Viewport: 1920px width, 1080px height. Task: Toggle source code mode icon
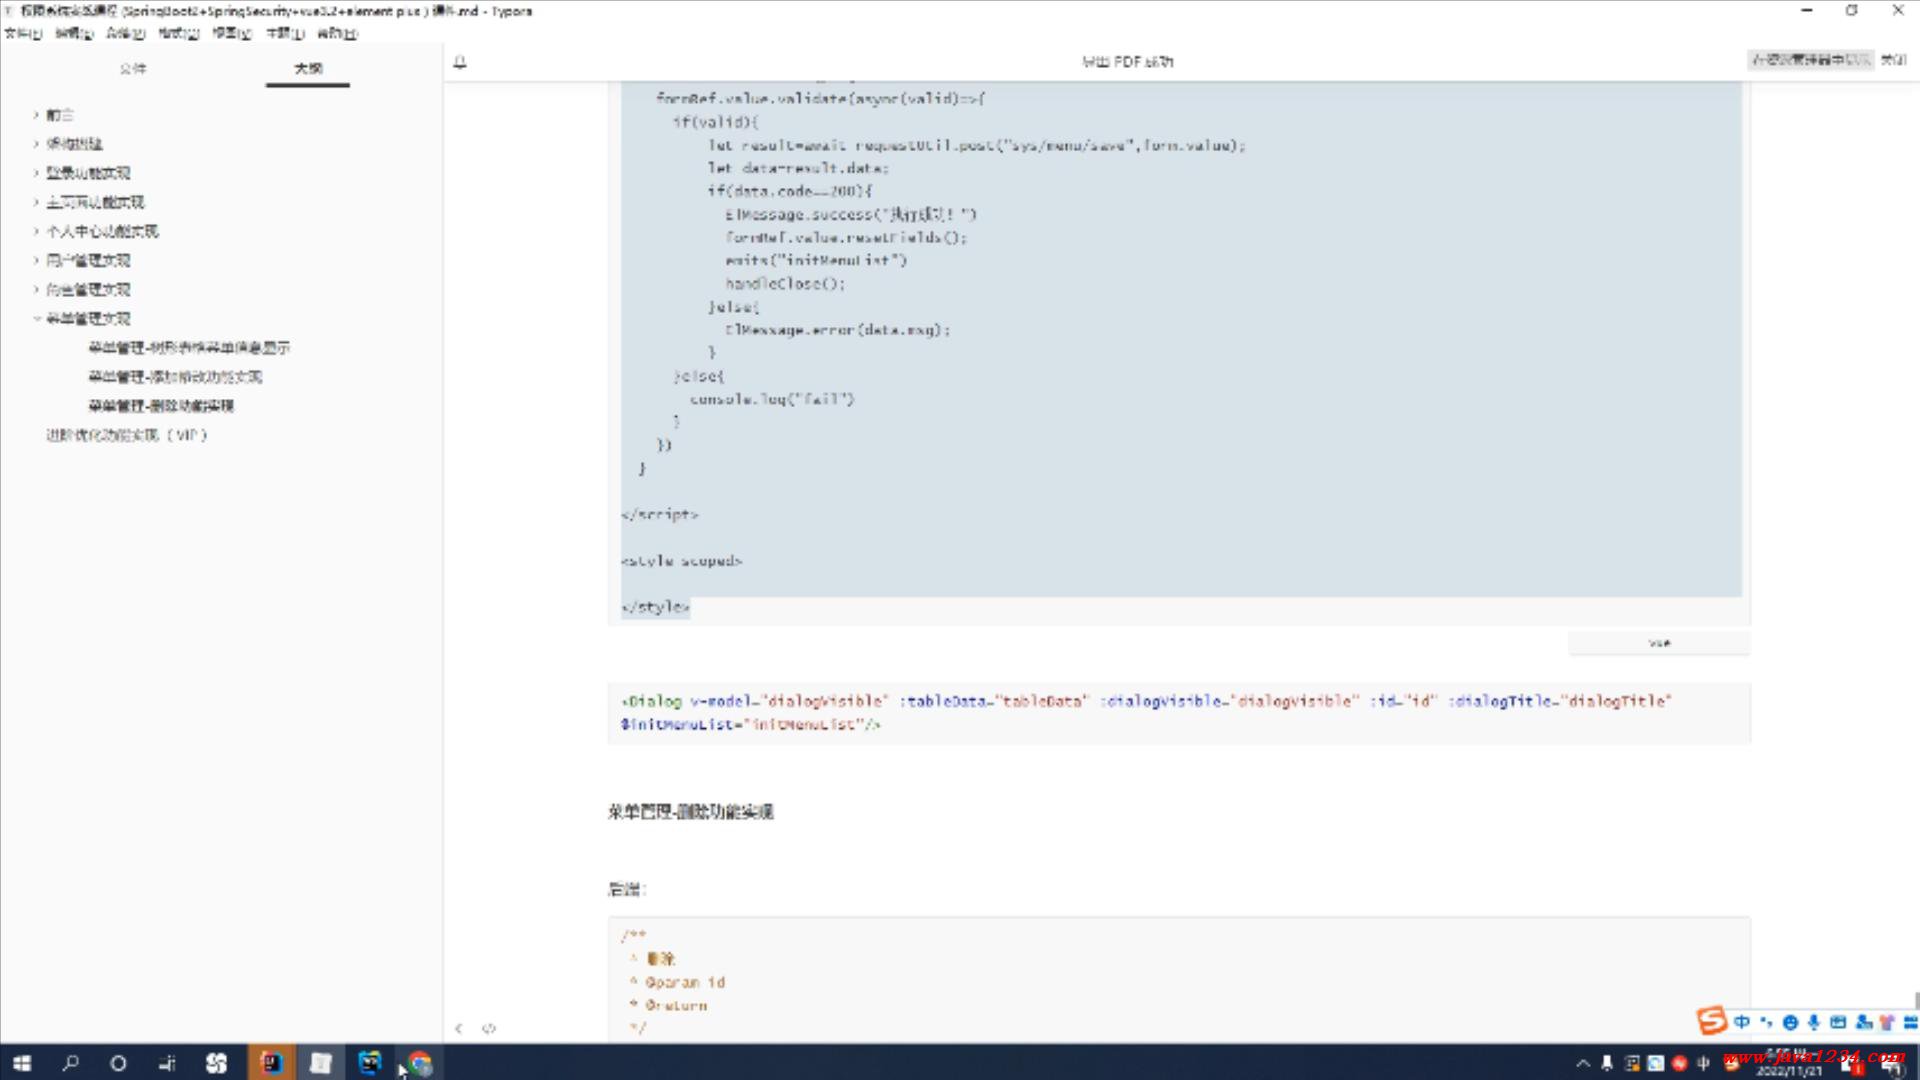tap(489, 1028)
